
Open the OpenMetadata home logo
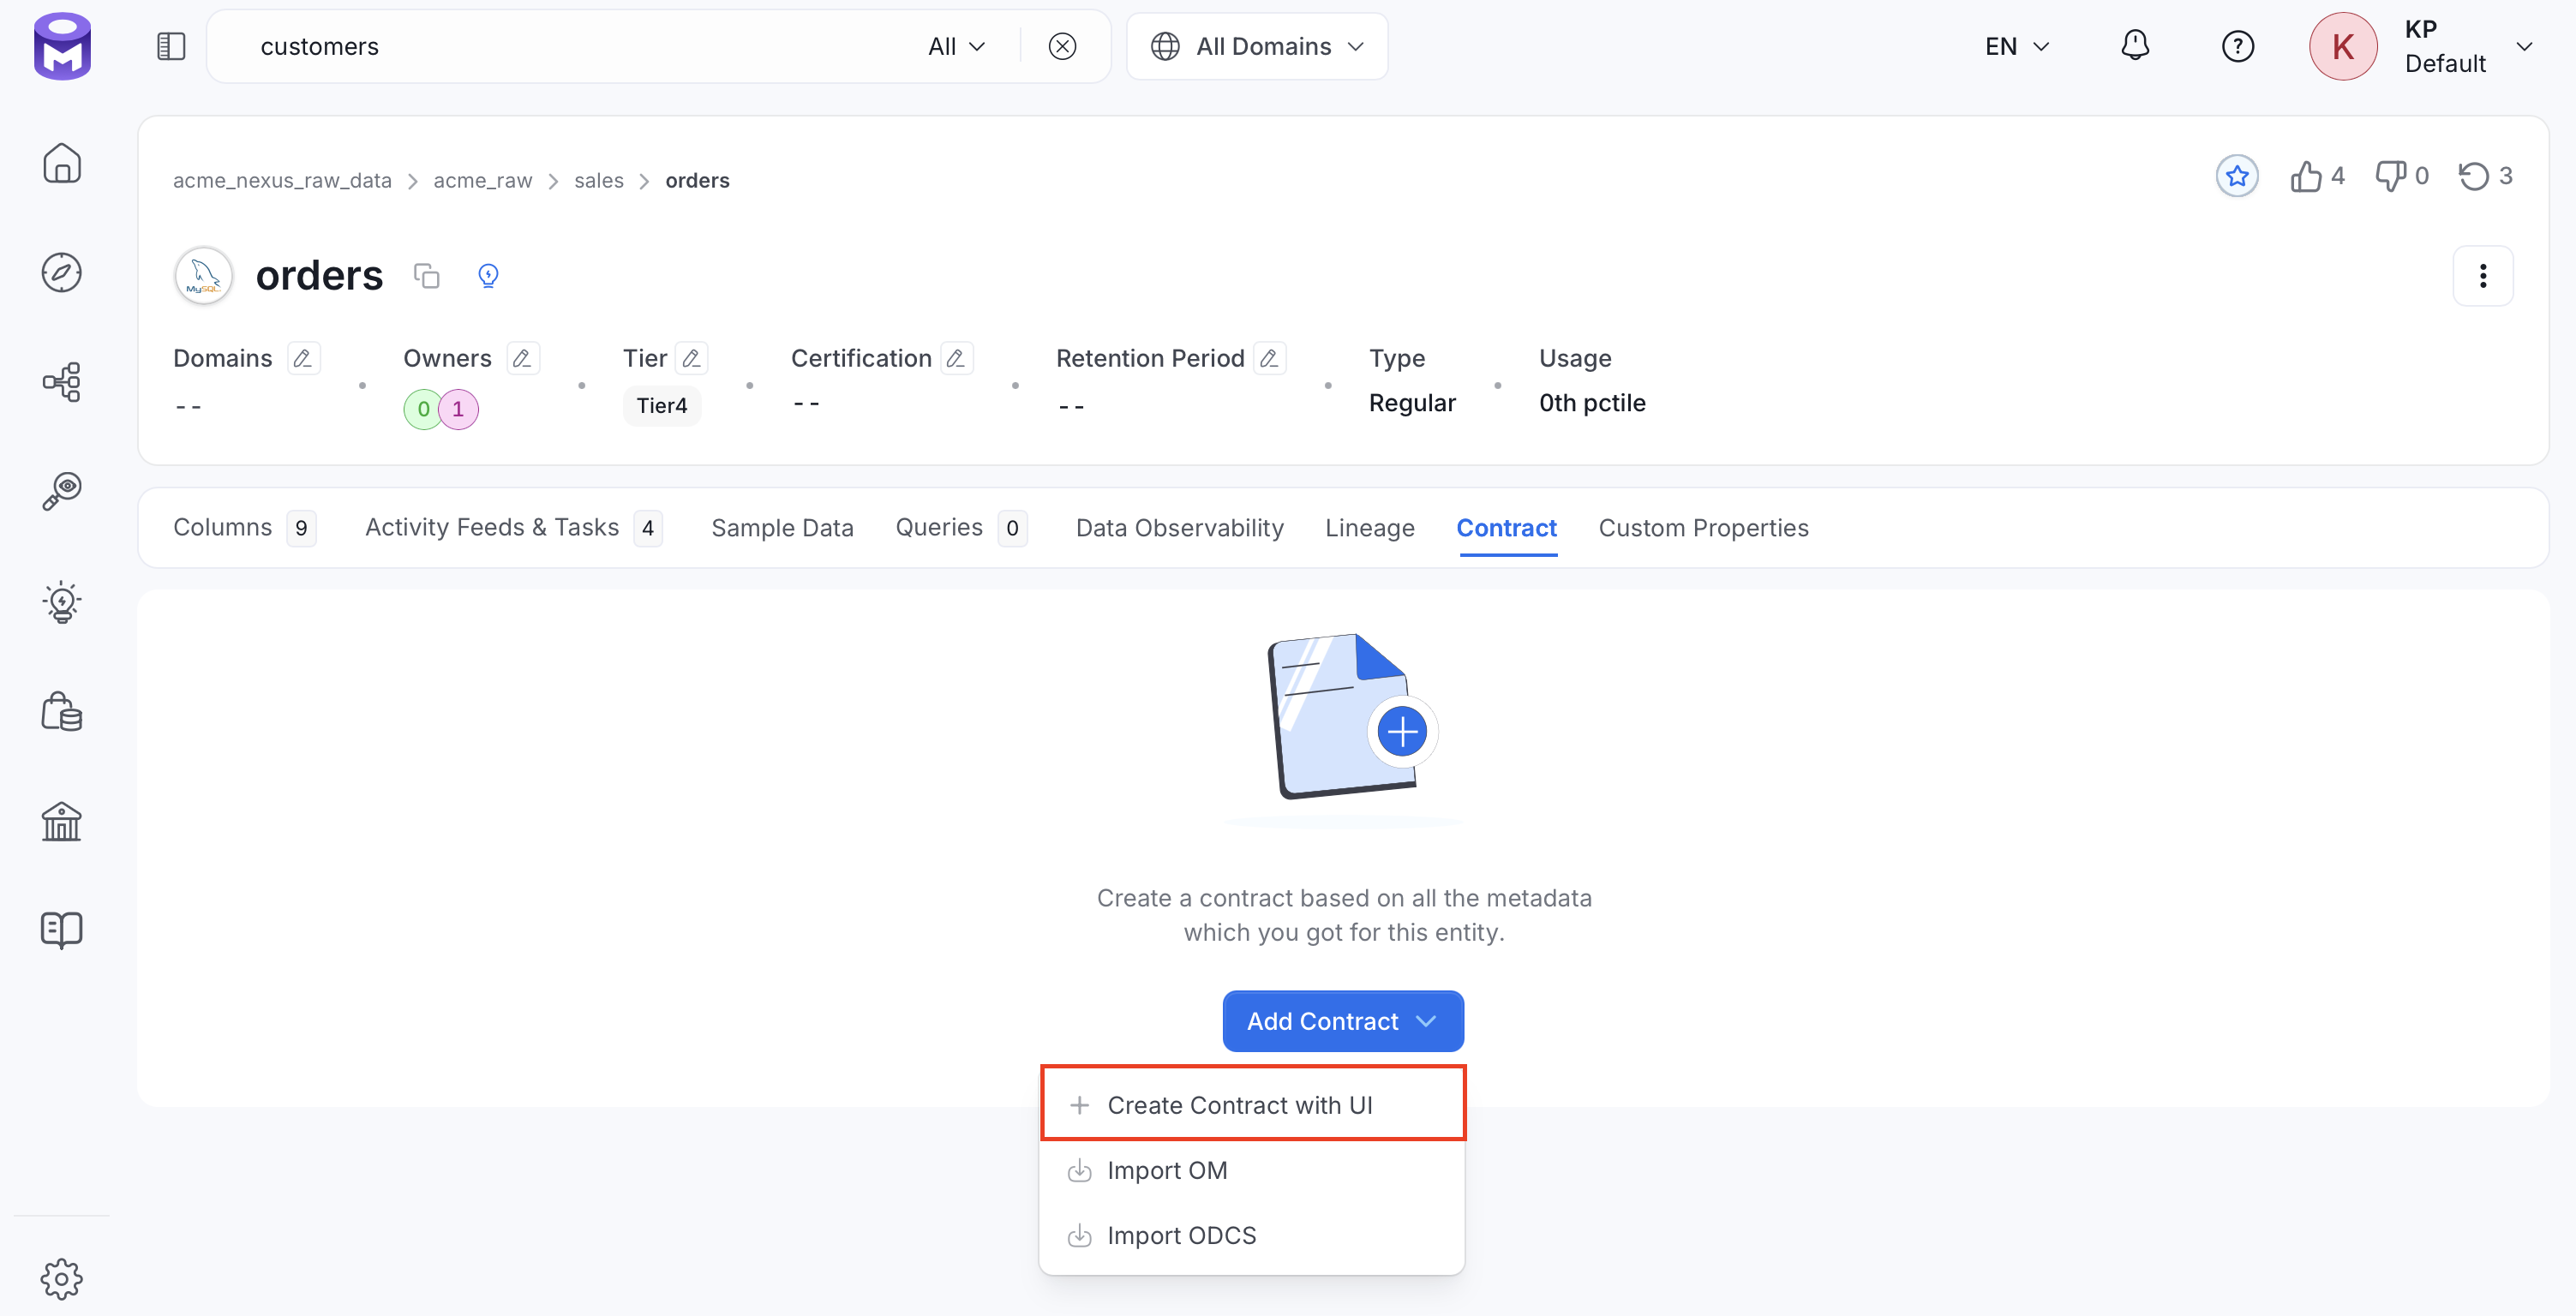click(62, 46)
